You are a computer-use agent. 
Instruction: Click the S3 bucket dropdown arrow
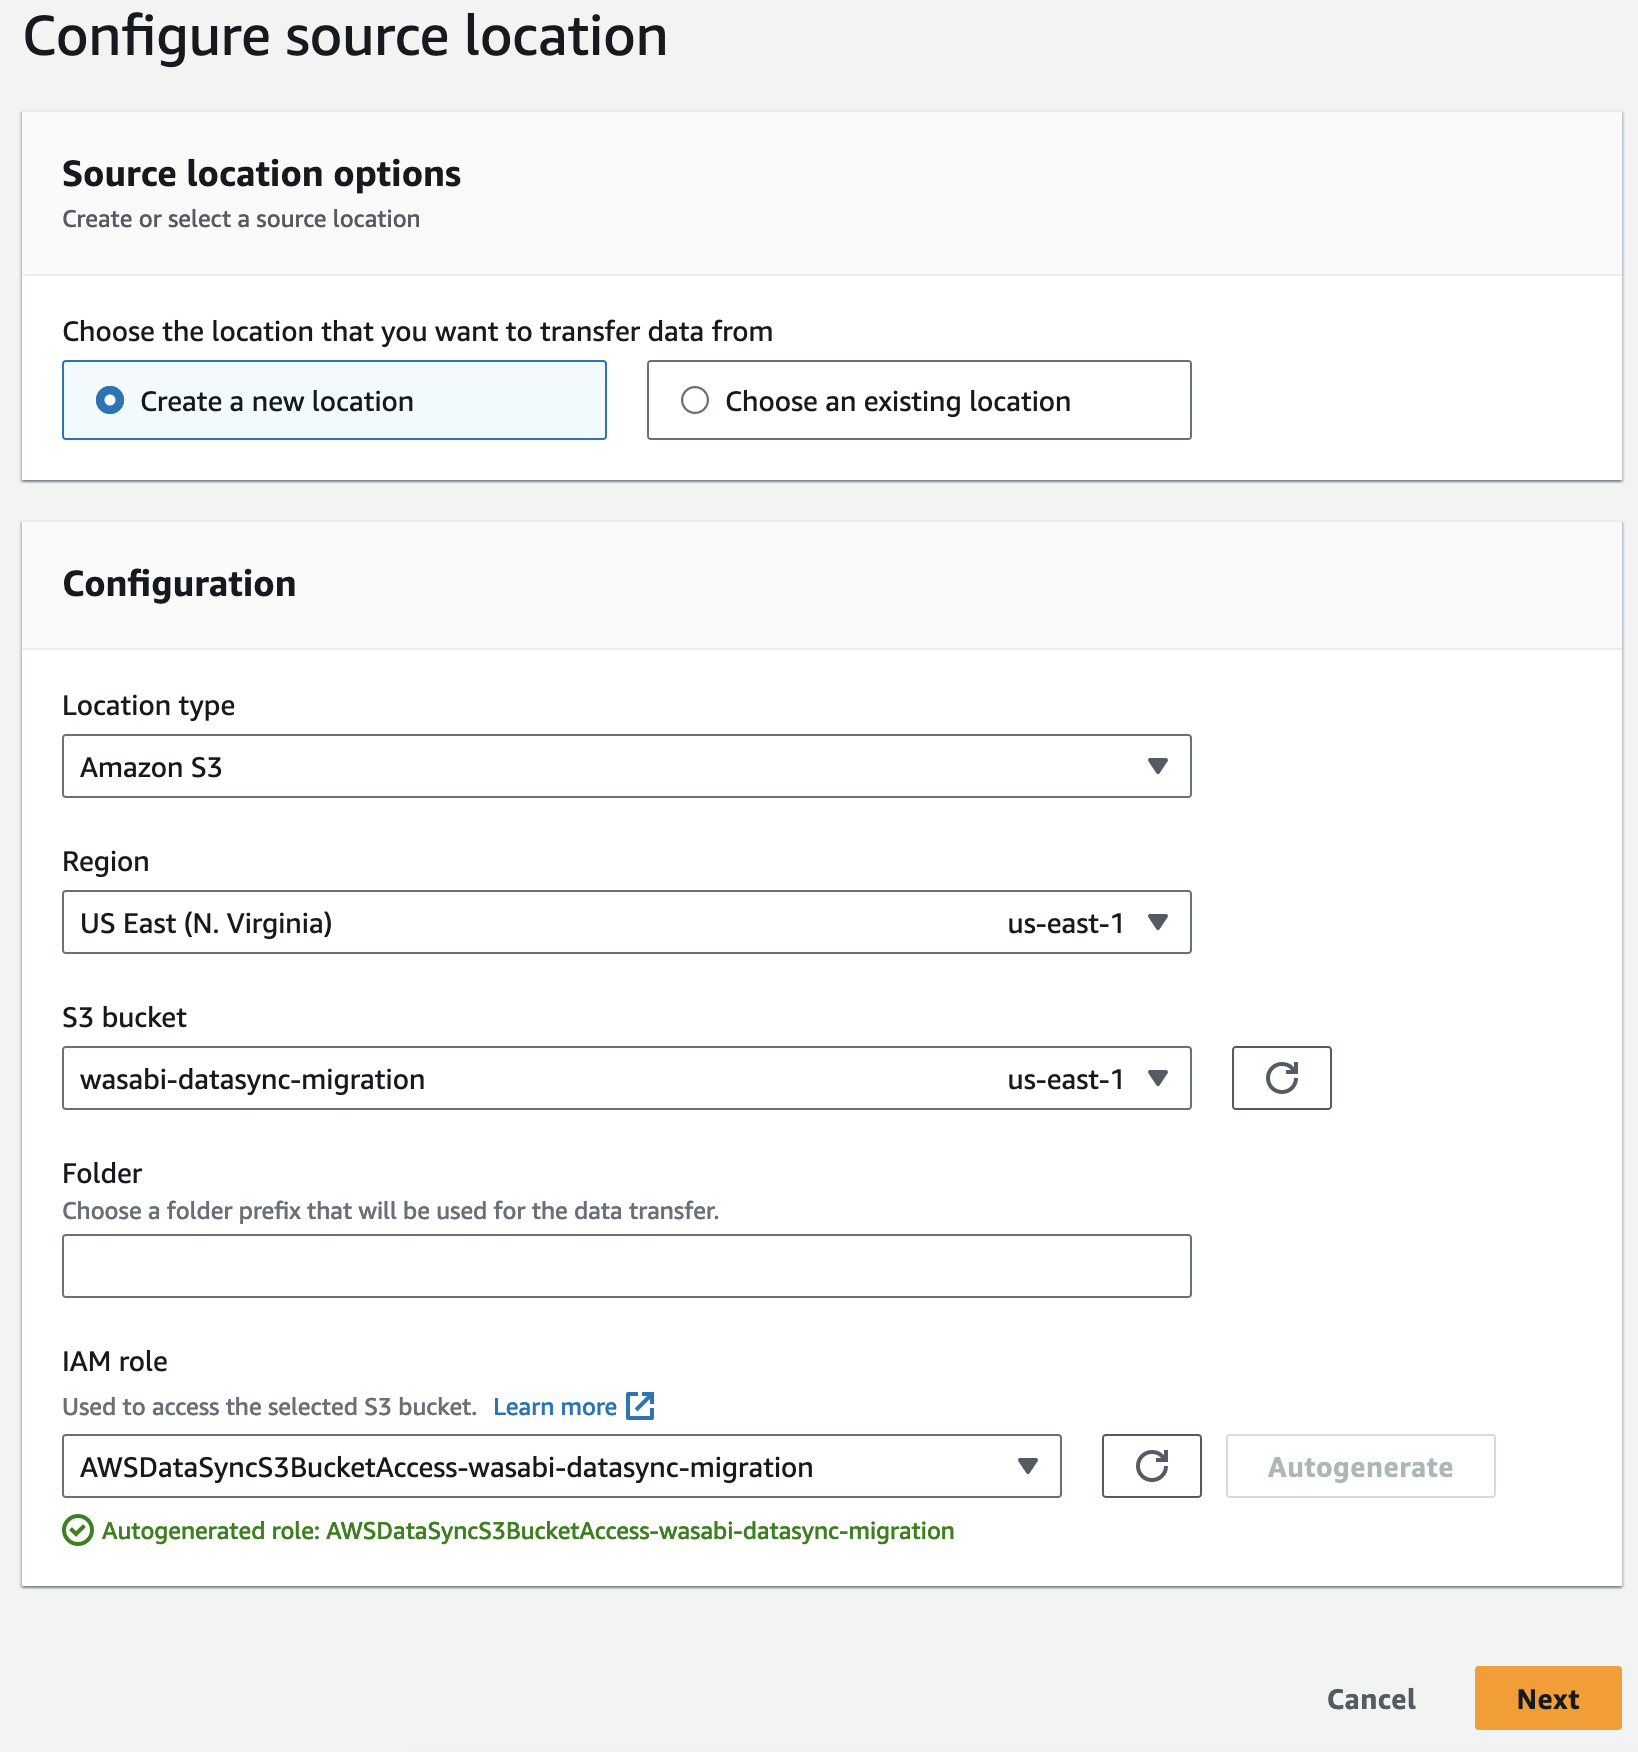coord(1158,1078)
